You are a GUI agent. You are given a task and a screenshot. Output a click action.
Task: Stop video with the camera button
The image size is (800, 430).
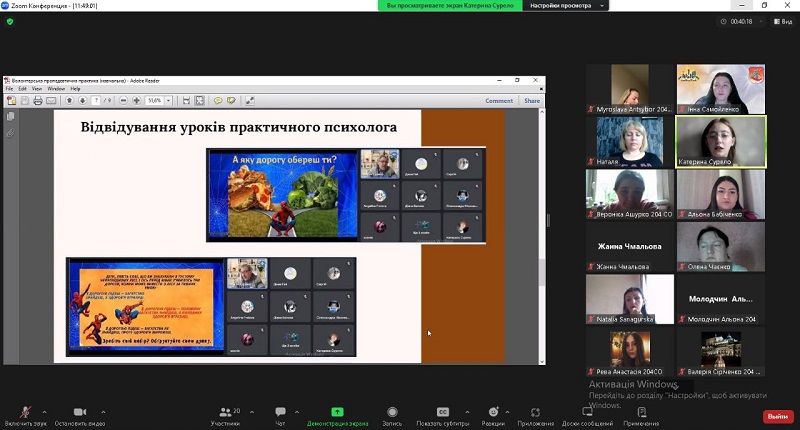pos(79,412)
